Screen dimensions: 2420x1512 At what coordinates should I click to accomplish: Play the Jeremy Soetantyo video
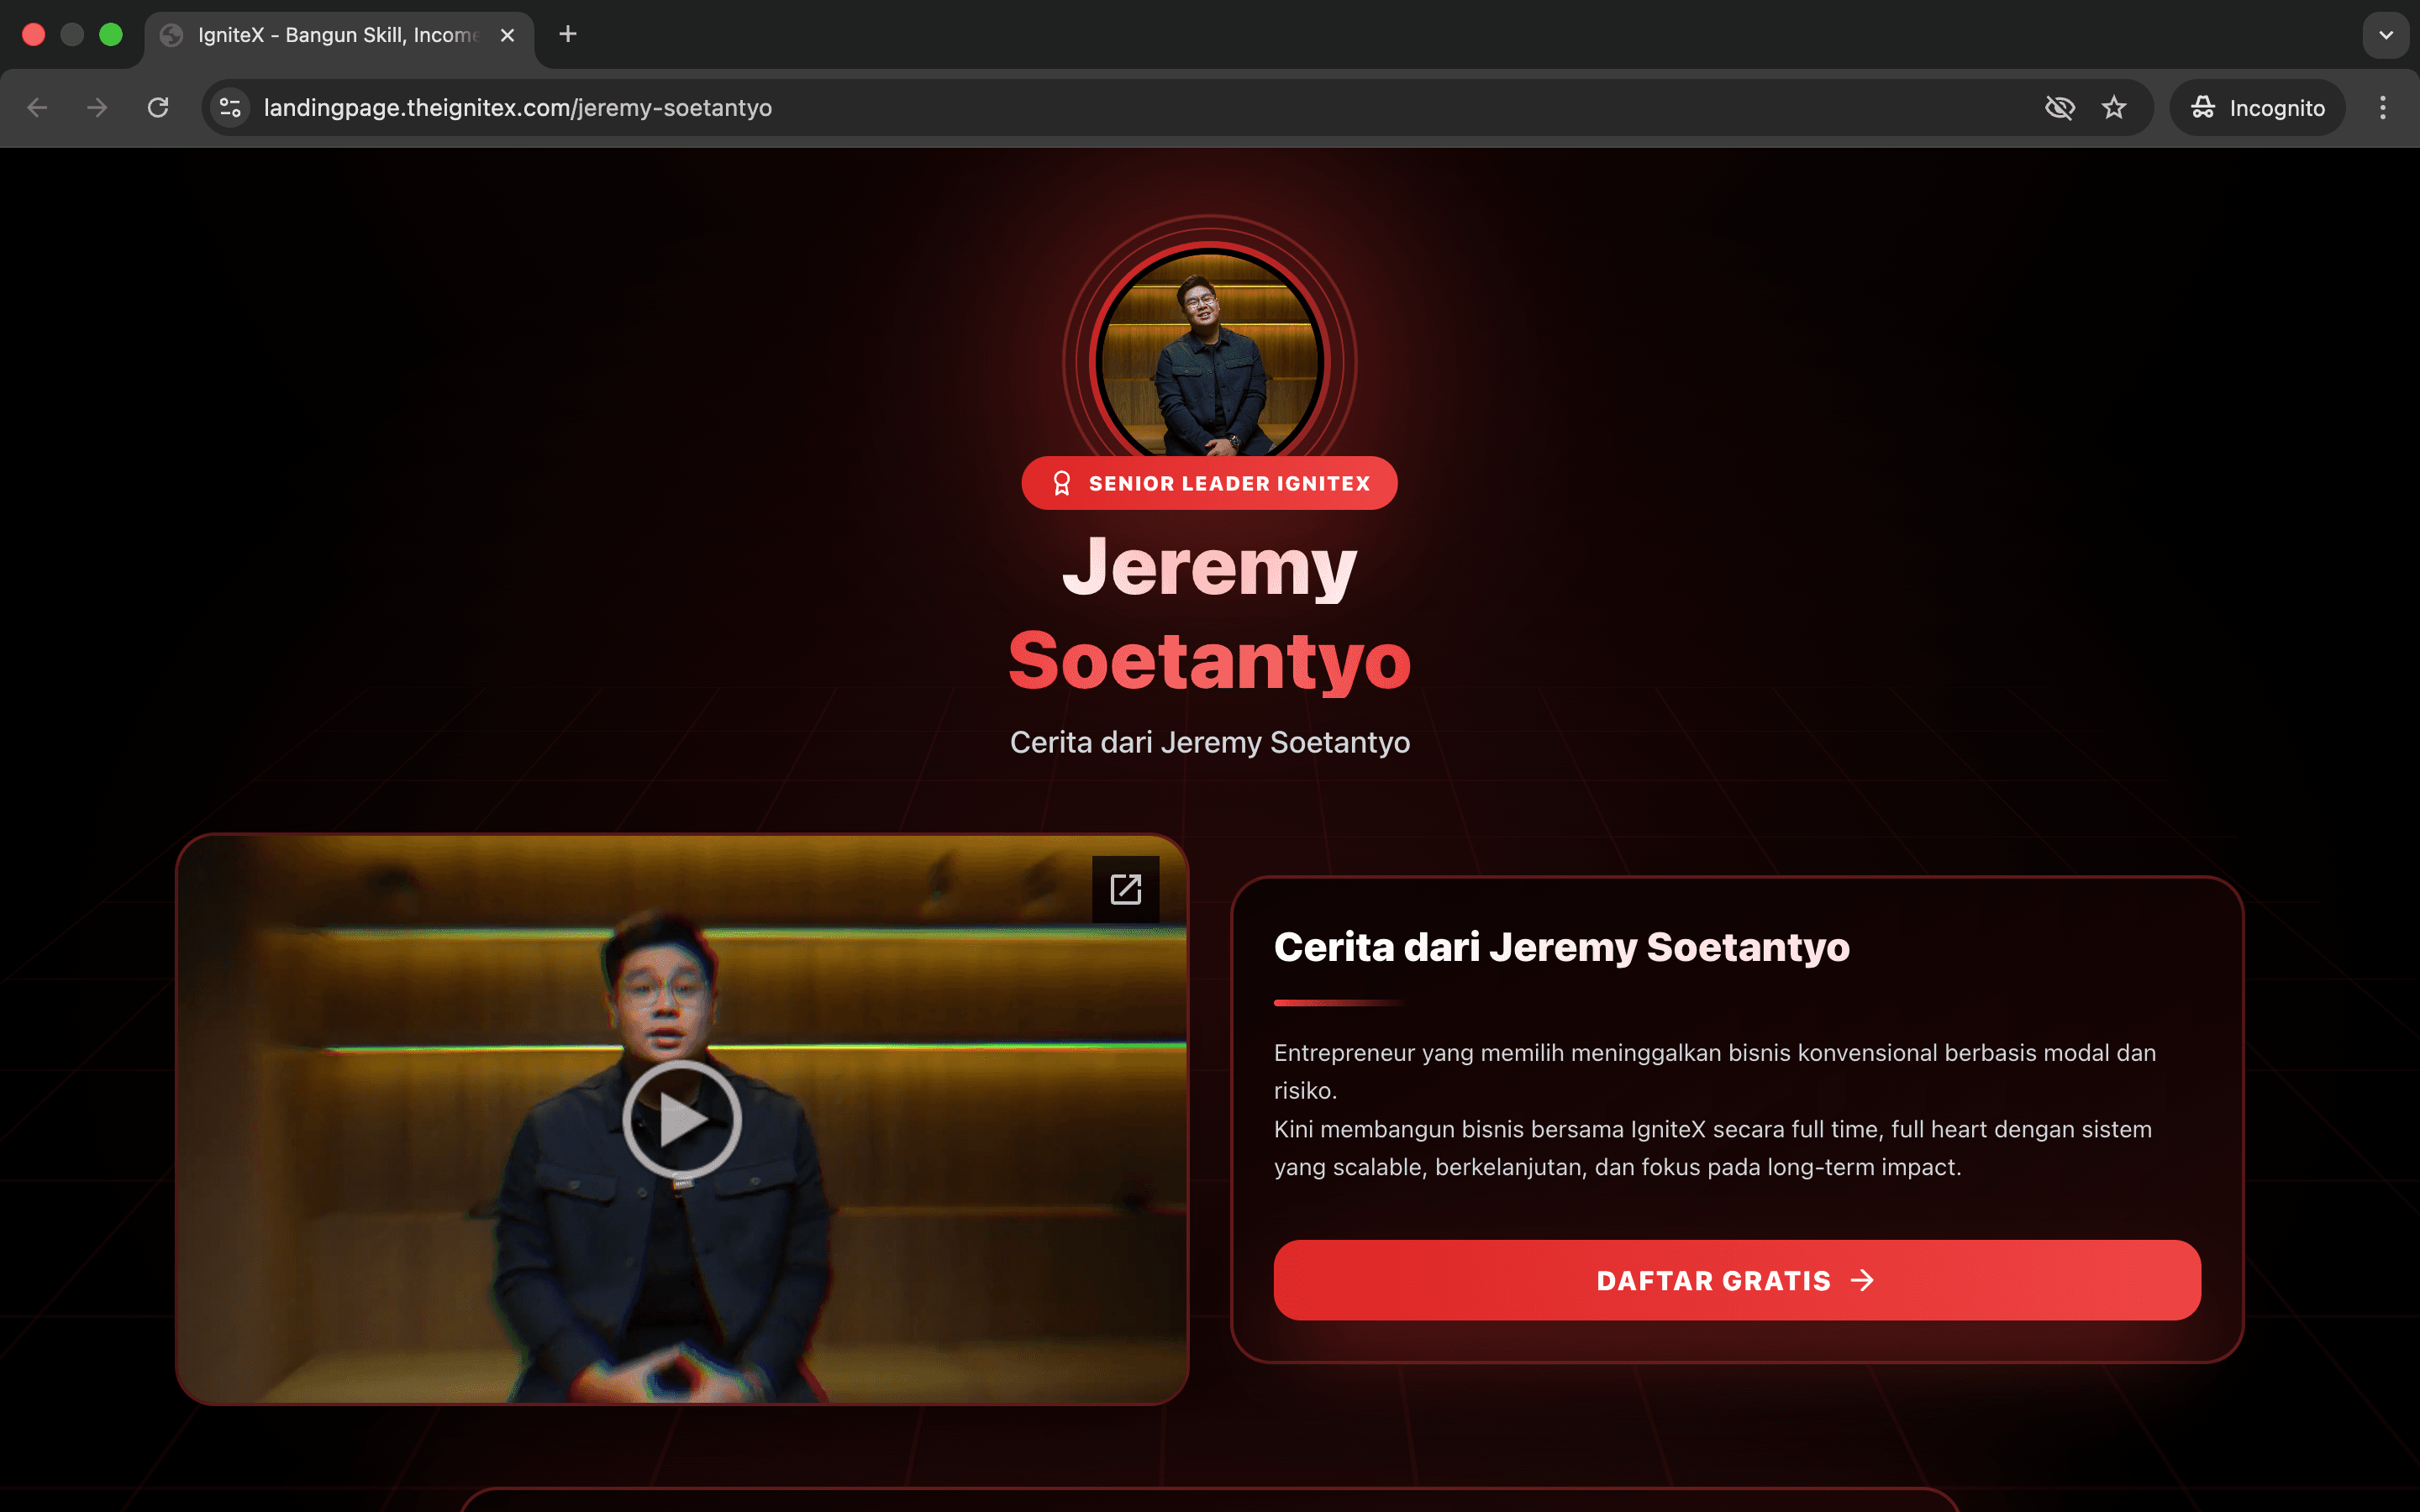pyautogui.click(x=682, y=1119)
